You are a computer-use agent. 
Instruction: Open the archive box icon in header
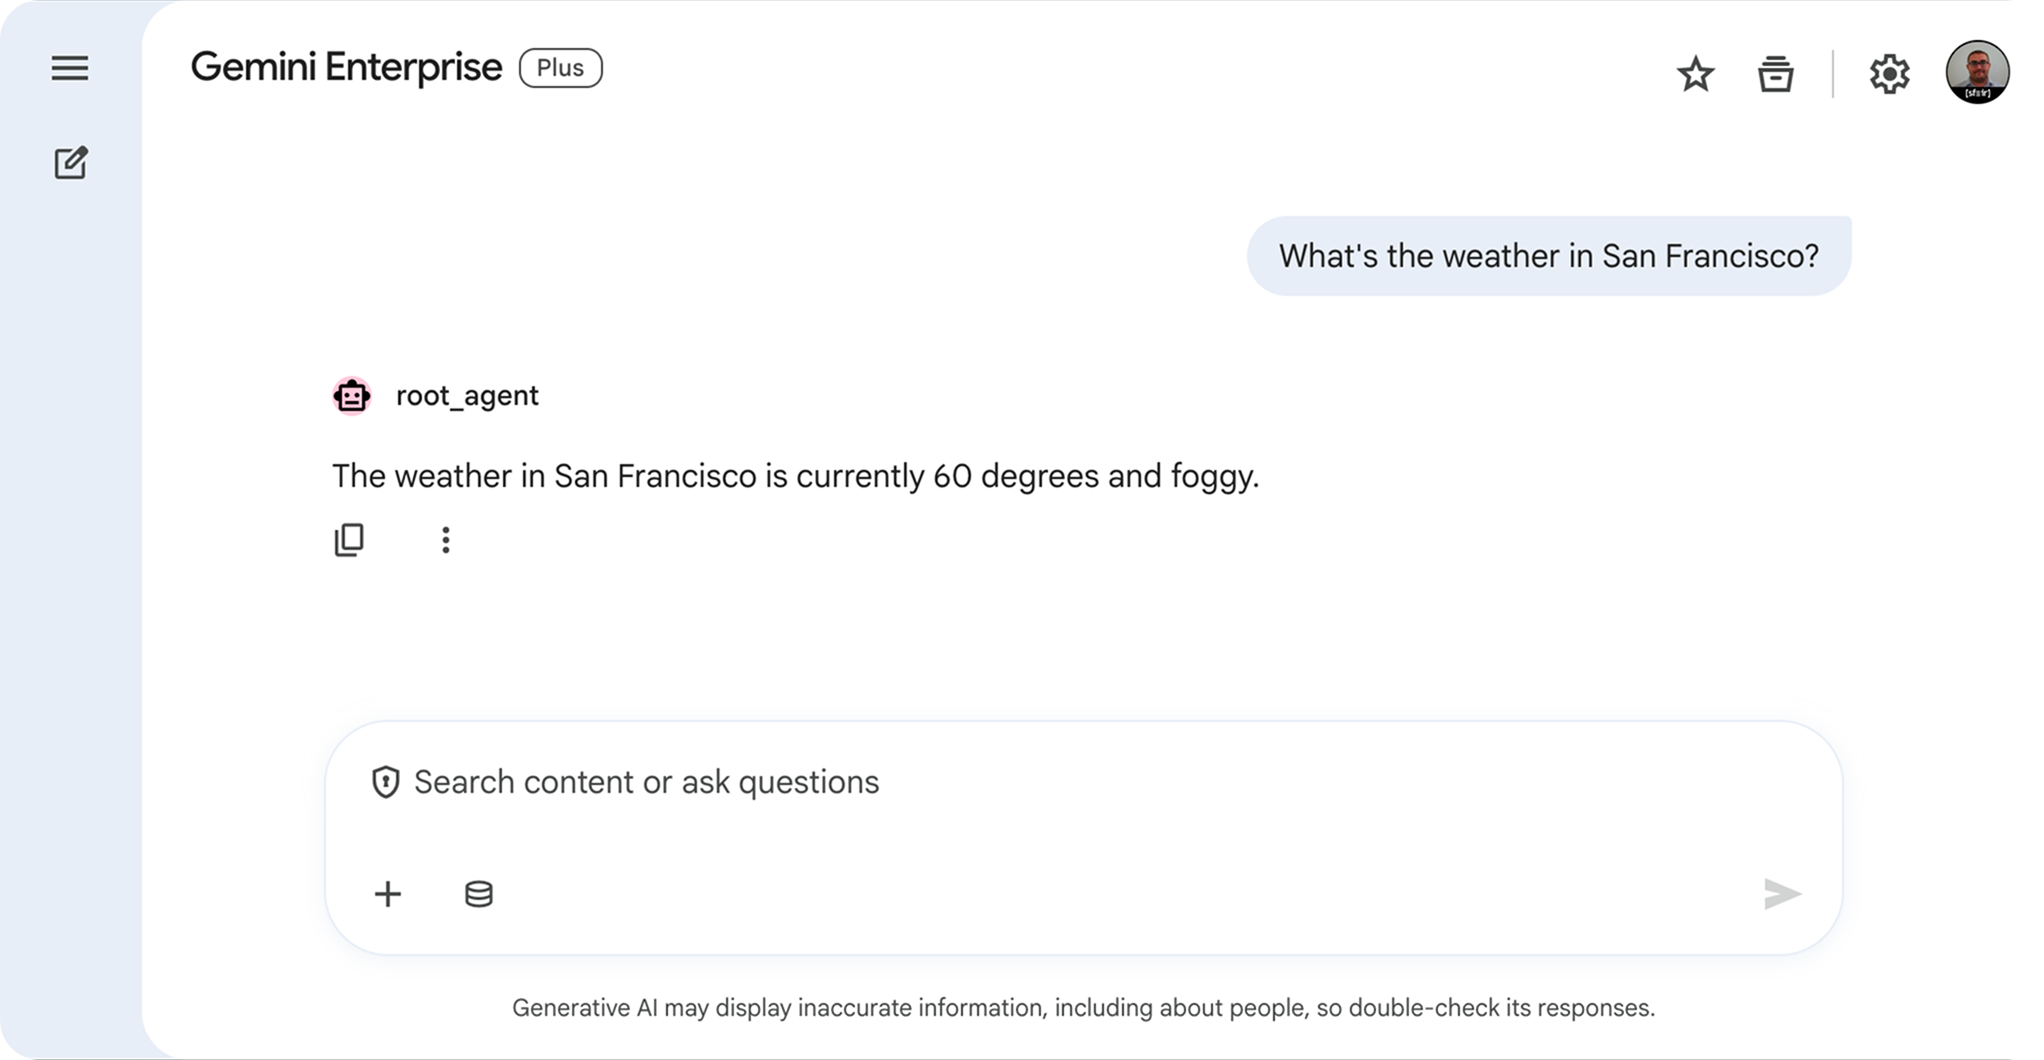pyautogui.click(x=1775, y=74)
